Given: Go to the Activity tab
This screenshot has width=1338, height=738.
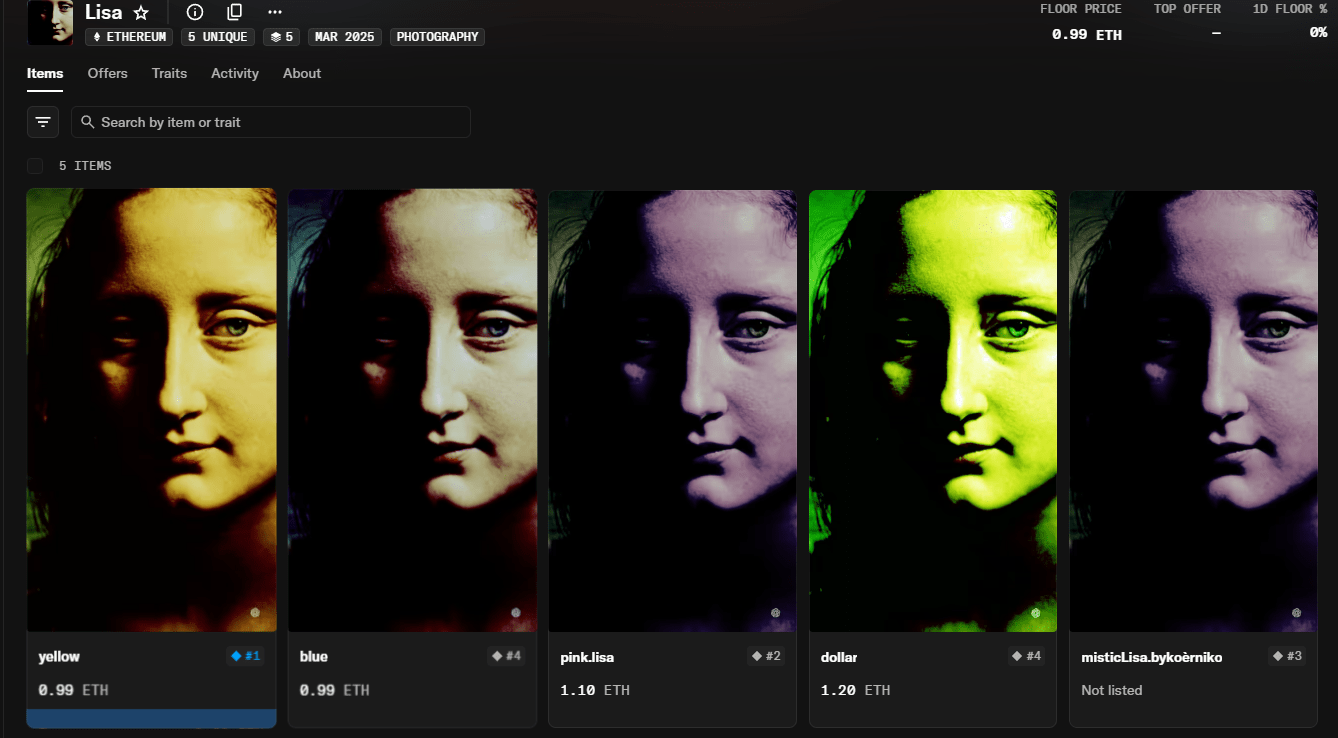Looking at the screenshot, I should point(235,73).
